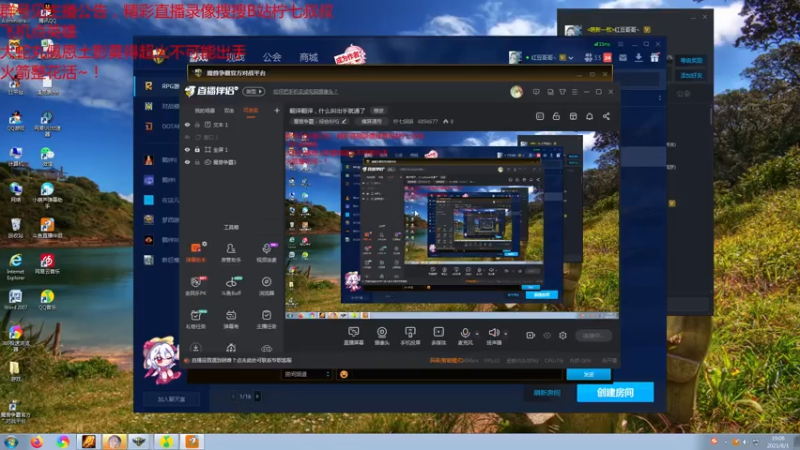The width and height of the screenshot is (800, 450).
Task: Go to previous room list page
Action: 233,396
